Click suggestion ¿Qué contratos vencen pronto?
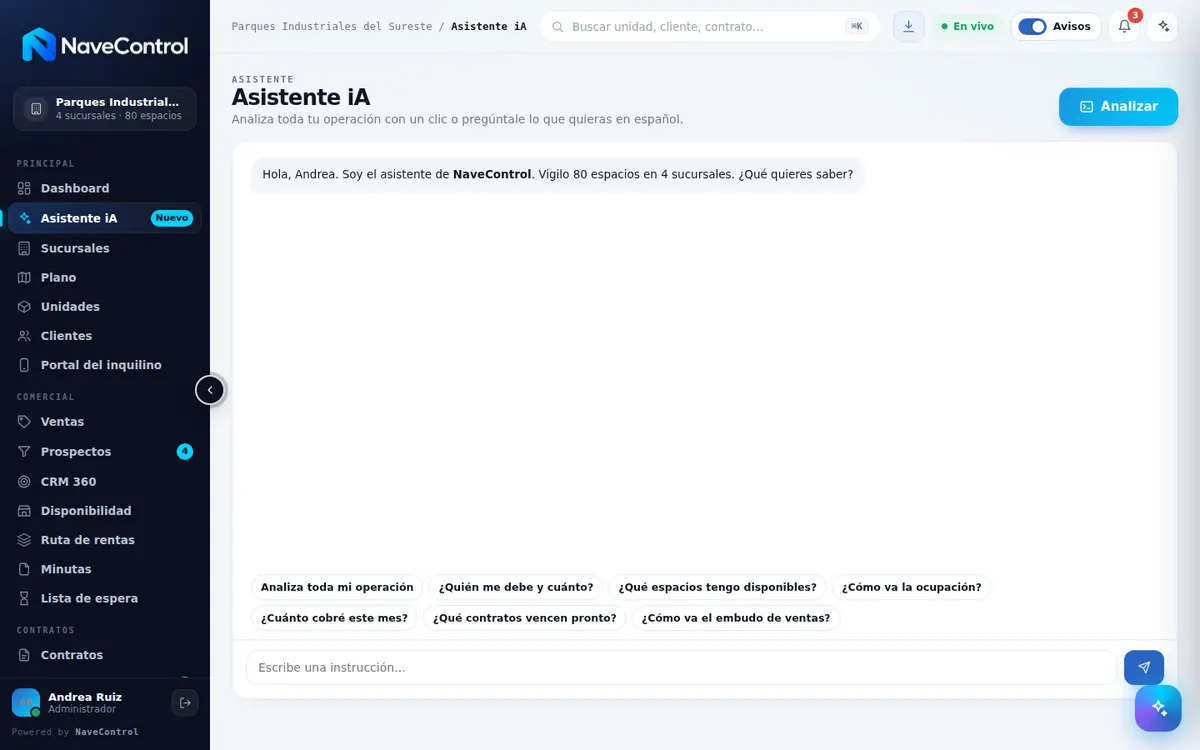This screenshot has width=1200, height=750. click(x=525, y=618)
